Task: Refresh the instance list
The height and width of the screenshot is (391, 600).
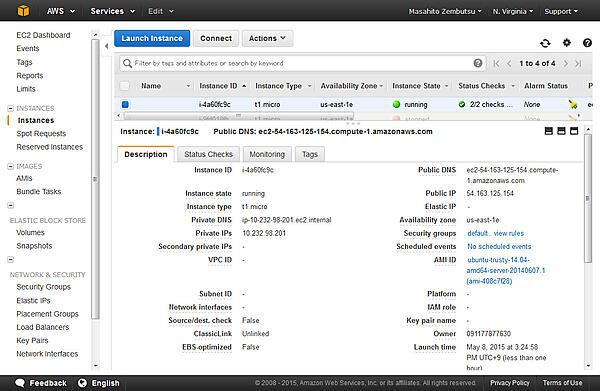Action: (x=545, y=43)
